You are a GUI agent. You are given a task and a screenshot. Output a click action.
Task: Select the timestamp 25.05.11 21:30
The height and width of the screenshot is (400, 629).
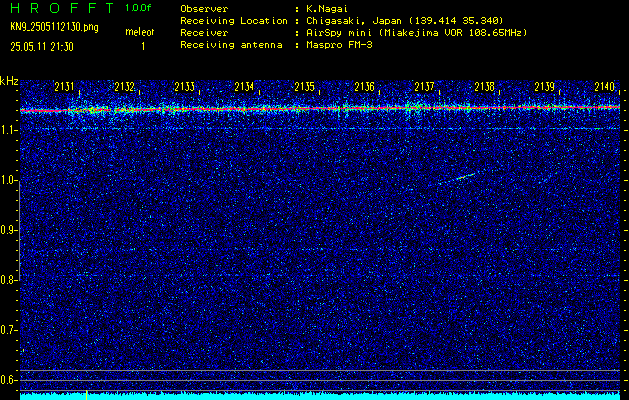pyautogui.click(x=42, y=47)
